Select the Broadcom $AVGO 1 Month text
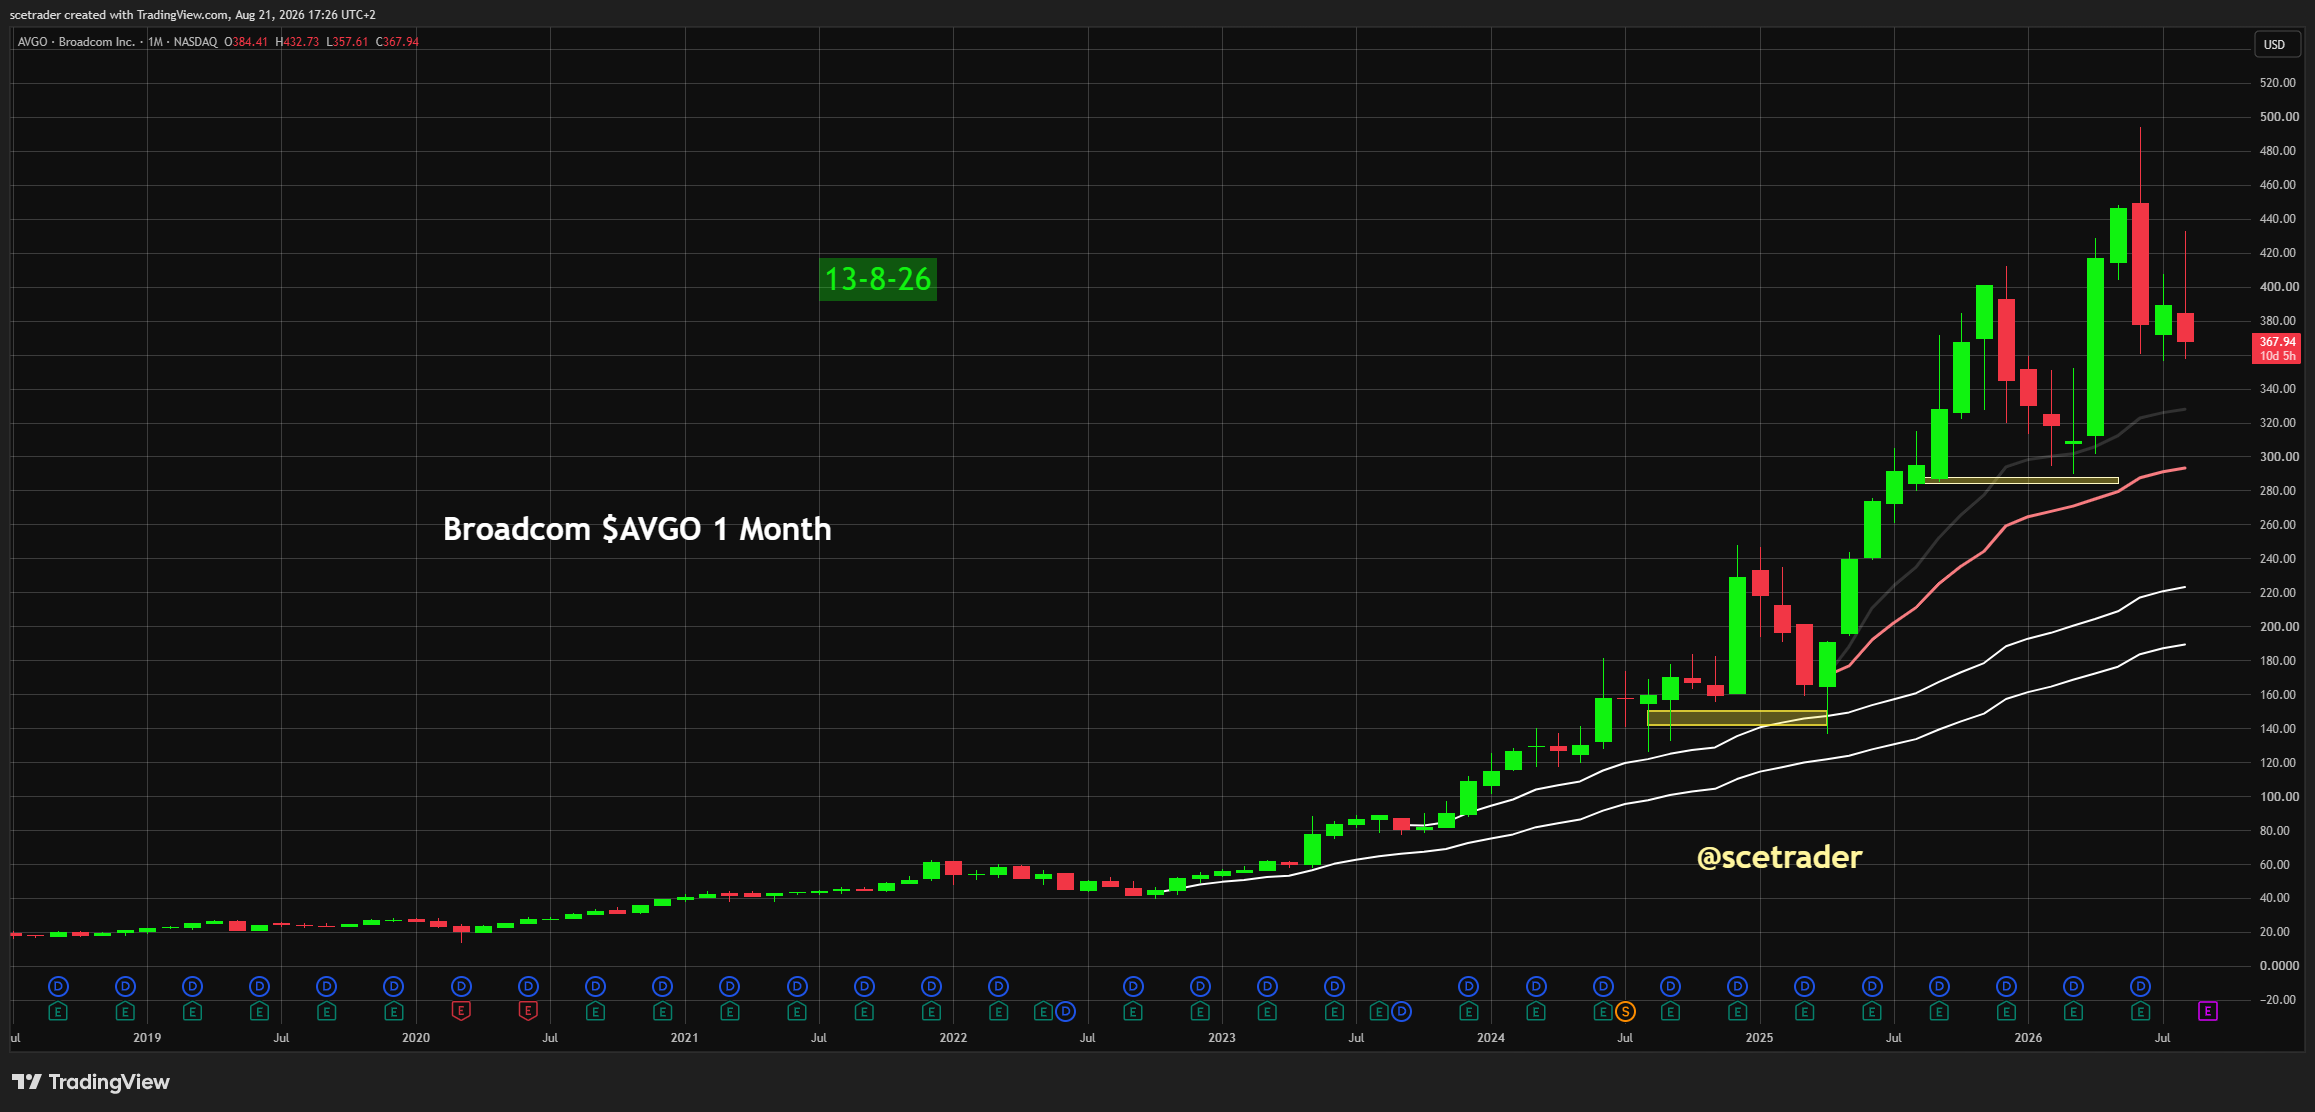 (x=637, y=529)
